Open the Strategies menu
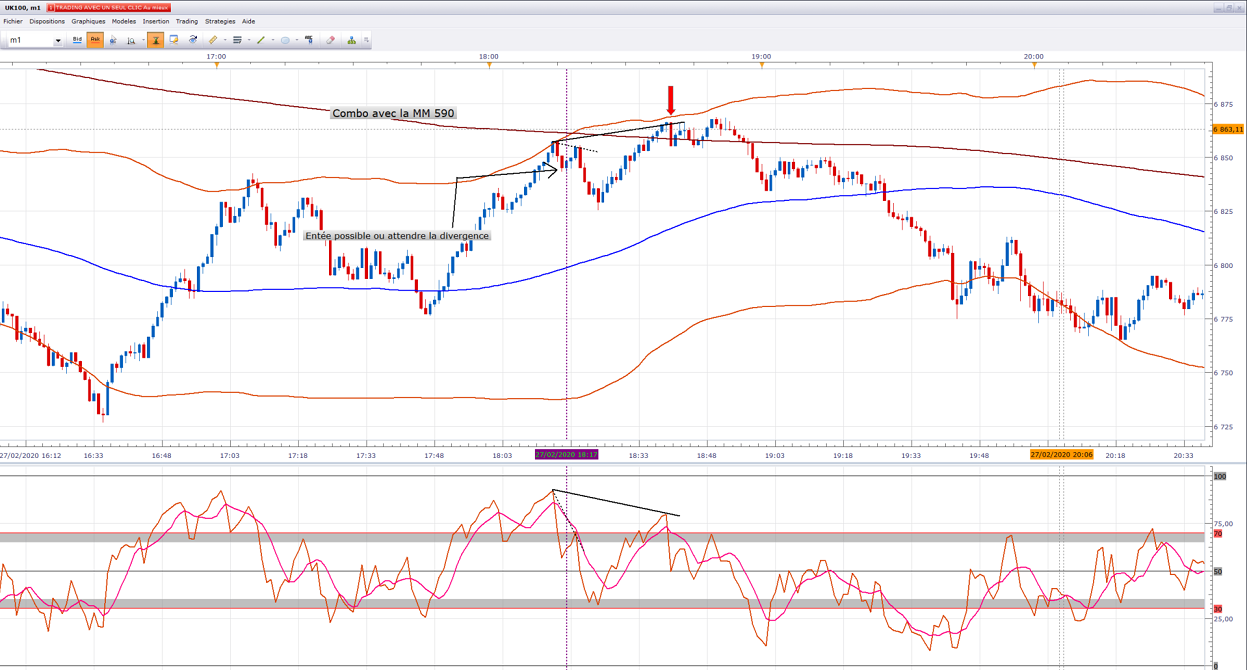This screenshot has width=1247, height=670. pyautogui.click(x=220, y=21)
